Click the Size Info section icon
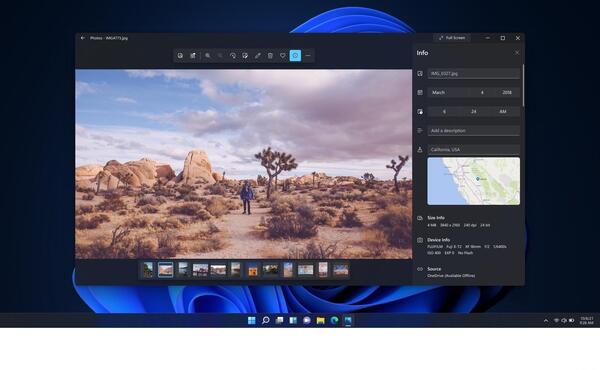The height and width of the screenshot is (370, 600). [x=420, y=218]
